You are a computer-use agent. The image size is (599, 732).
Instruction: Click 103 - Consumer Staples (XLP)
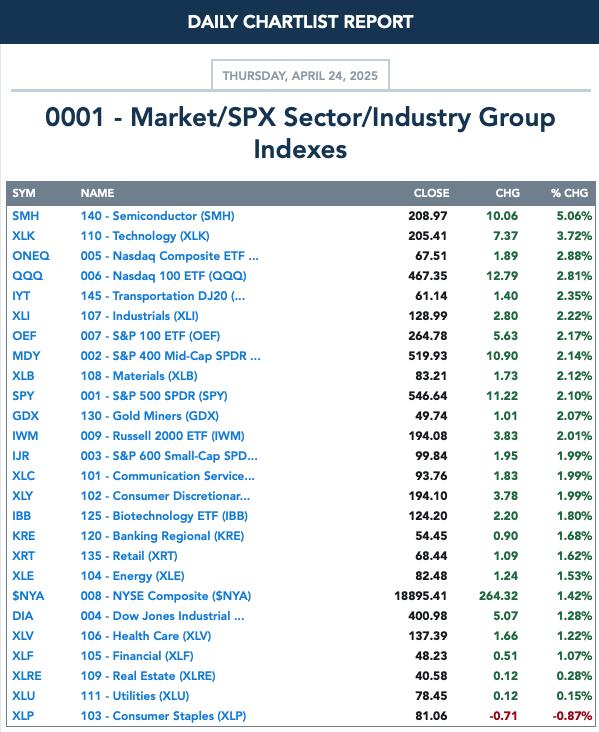pyautogui.click(x=163, y=716)
